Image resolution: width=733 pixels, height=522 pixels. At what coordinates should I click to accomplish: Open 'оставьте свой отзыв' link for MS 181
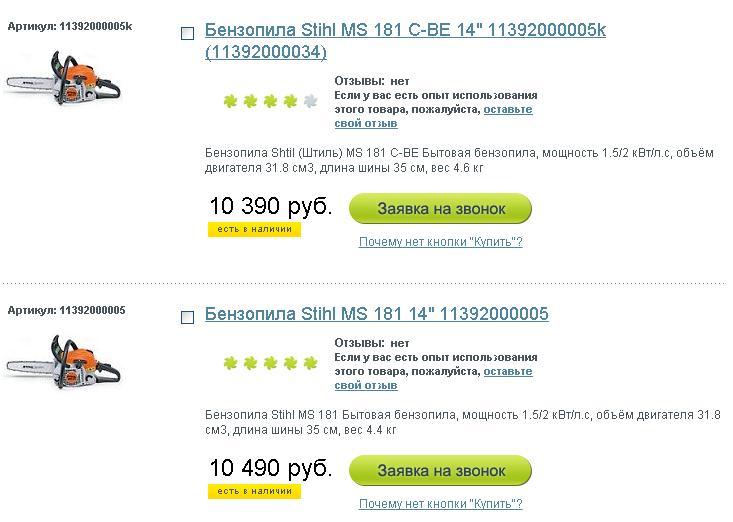click(x=508, y=372)
